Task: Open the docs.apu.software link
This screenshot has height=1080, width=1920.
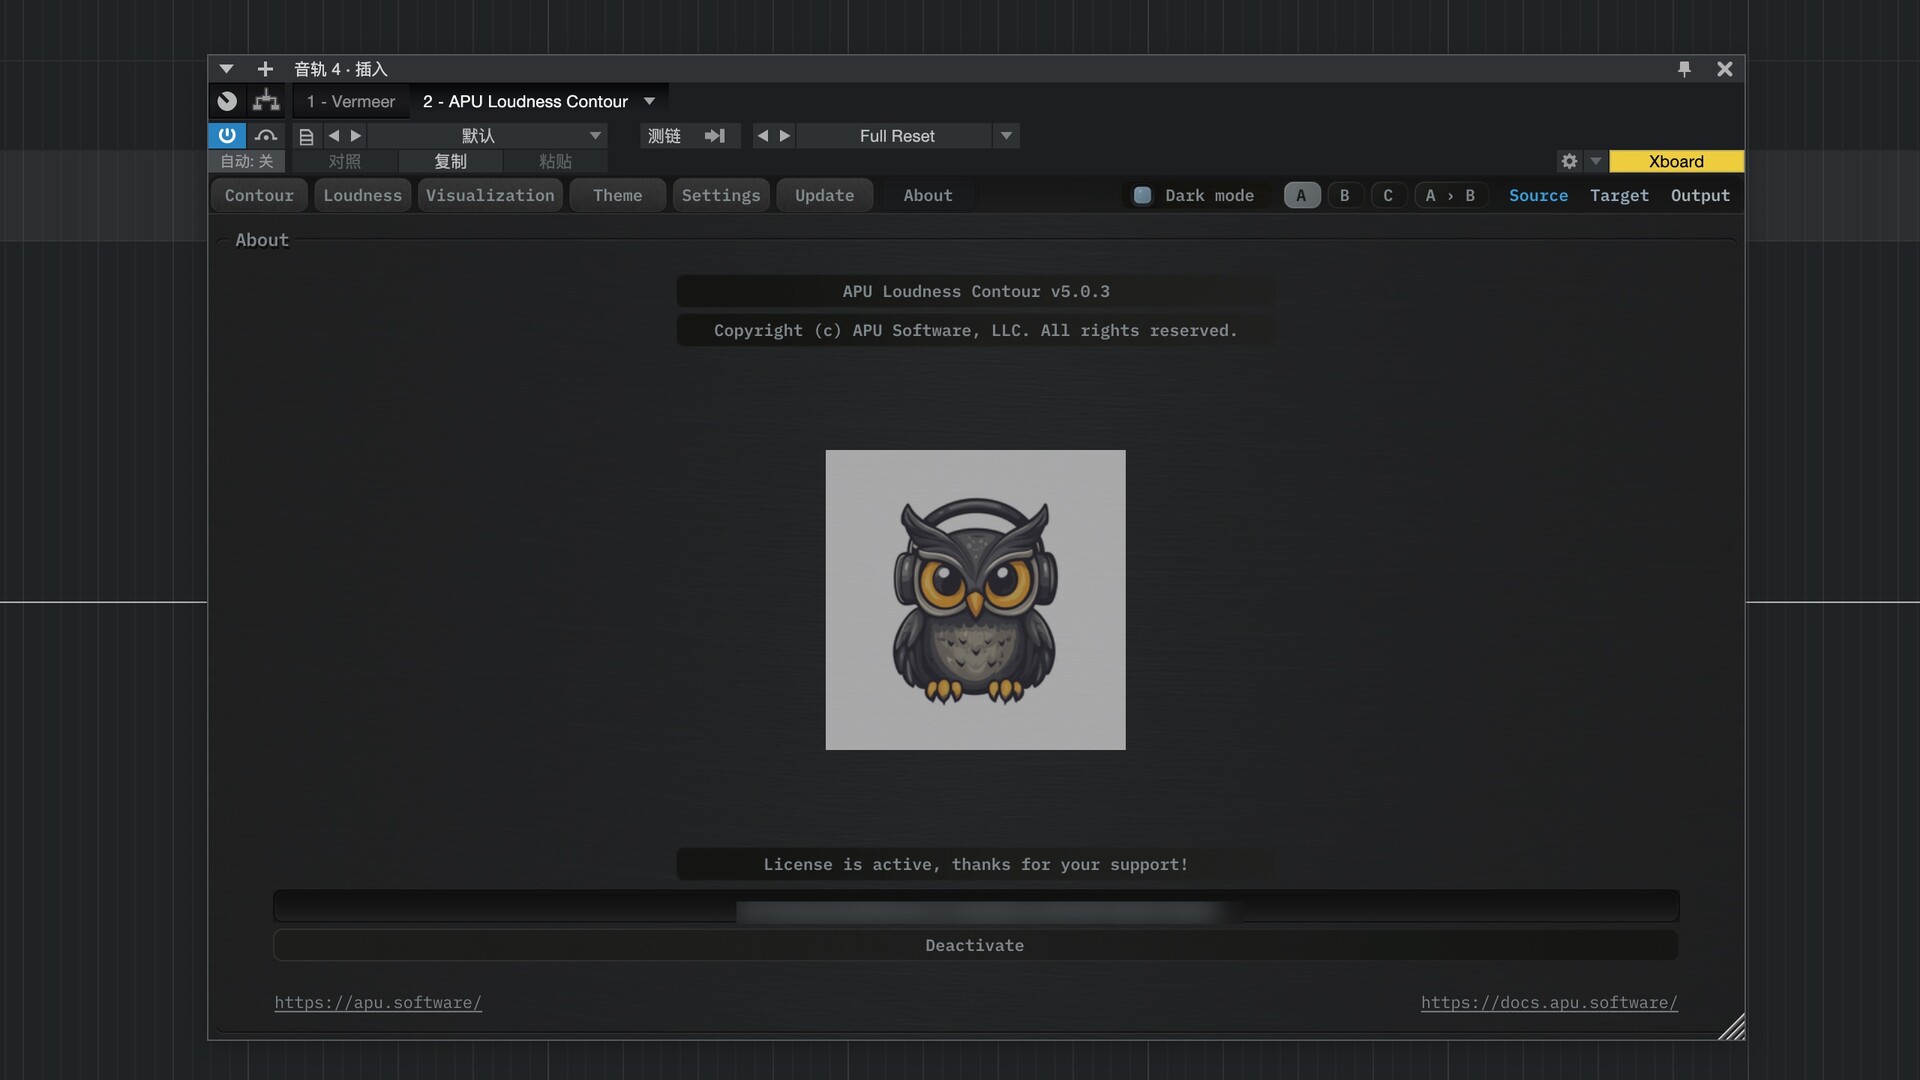Action: click(x=1549, y=1002)
